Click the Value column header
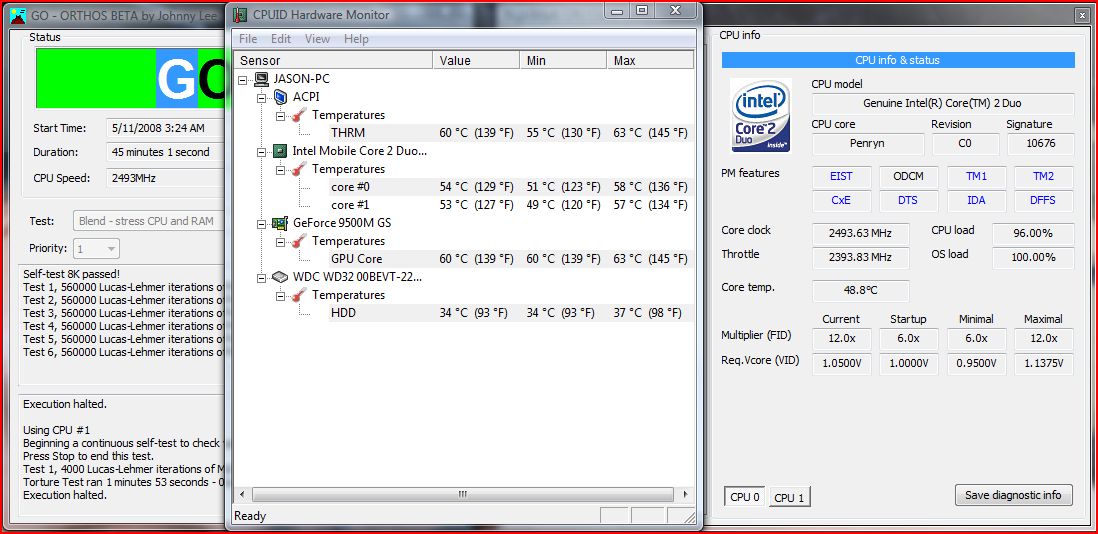Image resolution: width=1098 pixels, height=534 pixels. tap(476, 61)
